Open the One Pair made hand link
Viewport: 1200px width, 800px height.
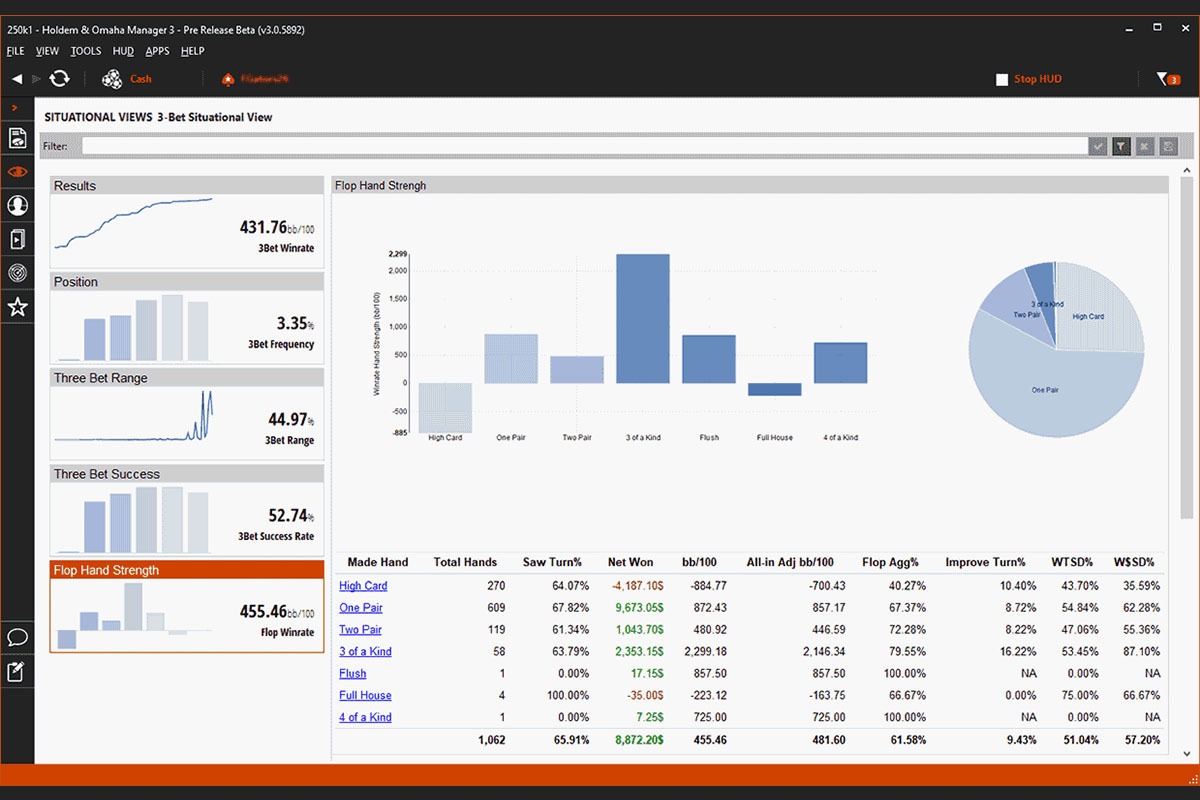(361, 608)
